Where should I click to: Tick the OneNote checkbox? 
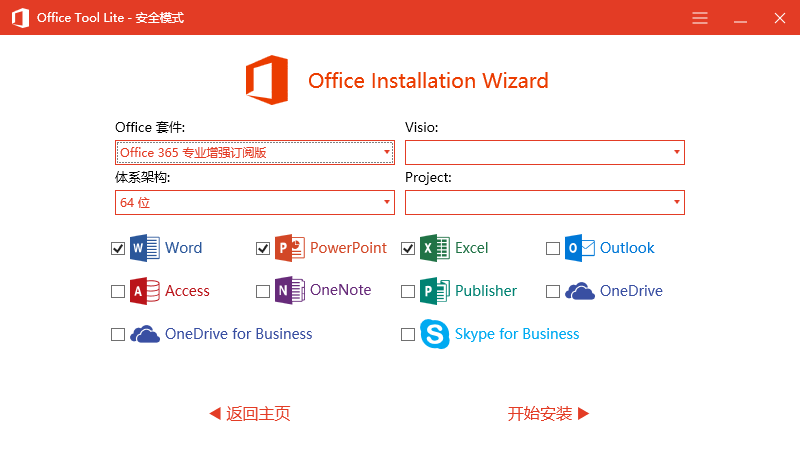263,292
